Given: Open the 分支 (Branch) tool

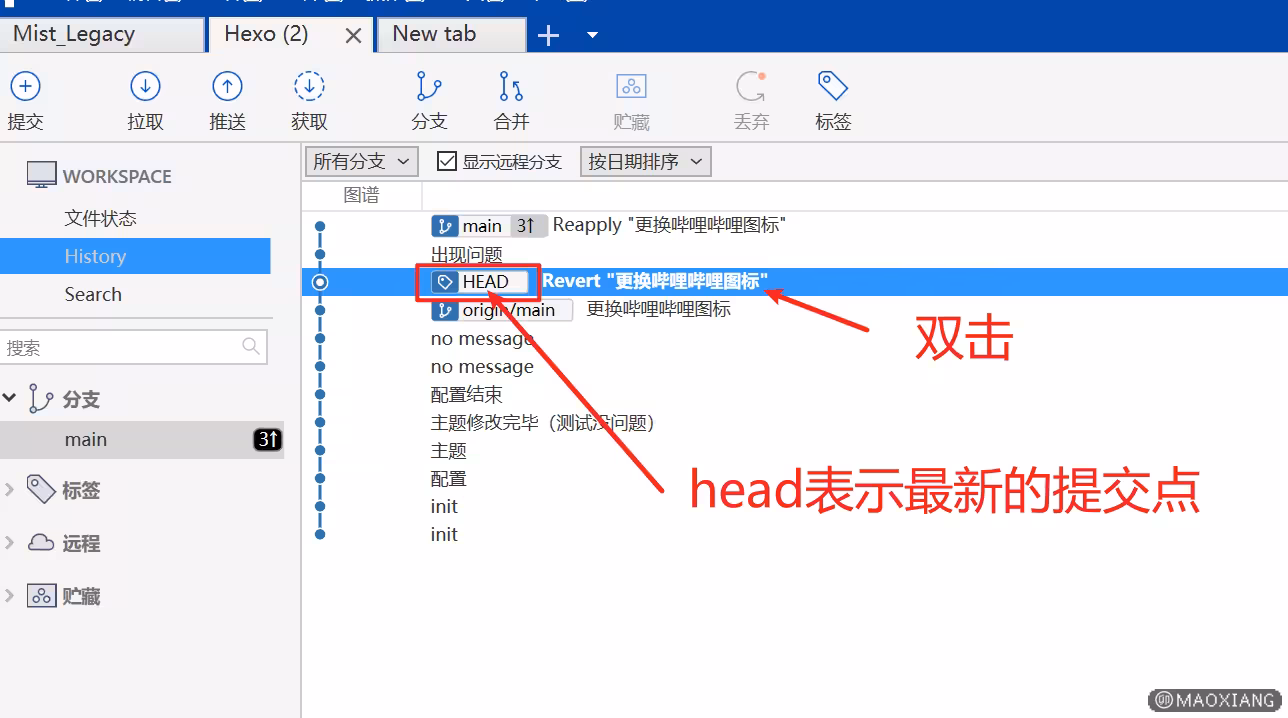Looking at the screenshot, I should [x=429, y=88].
